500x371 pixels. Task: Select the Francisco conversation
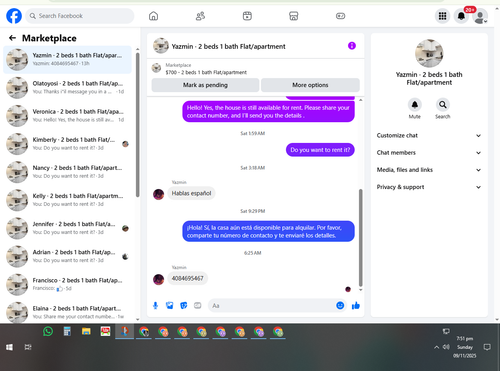(x=67, y=284)
